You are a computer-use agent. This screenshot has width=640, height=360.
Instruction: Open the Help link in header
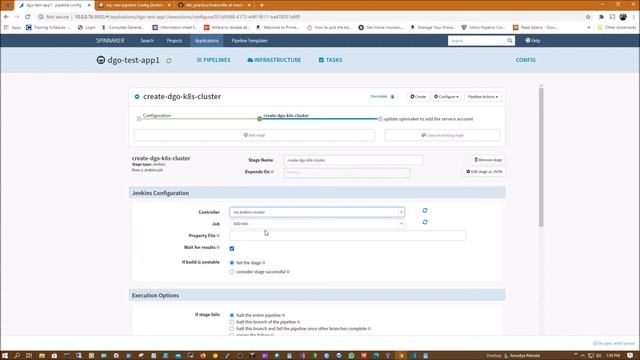(533, 40)
